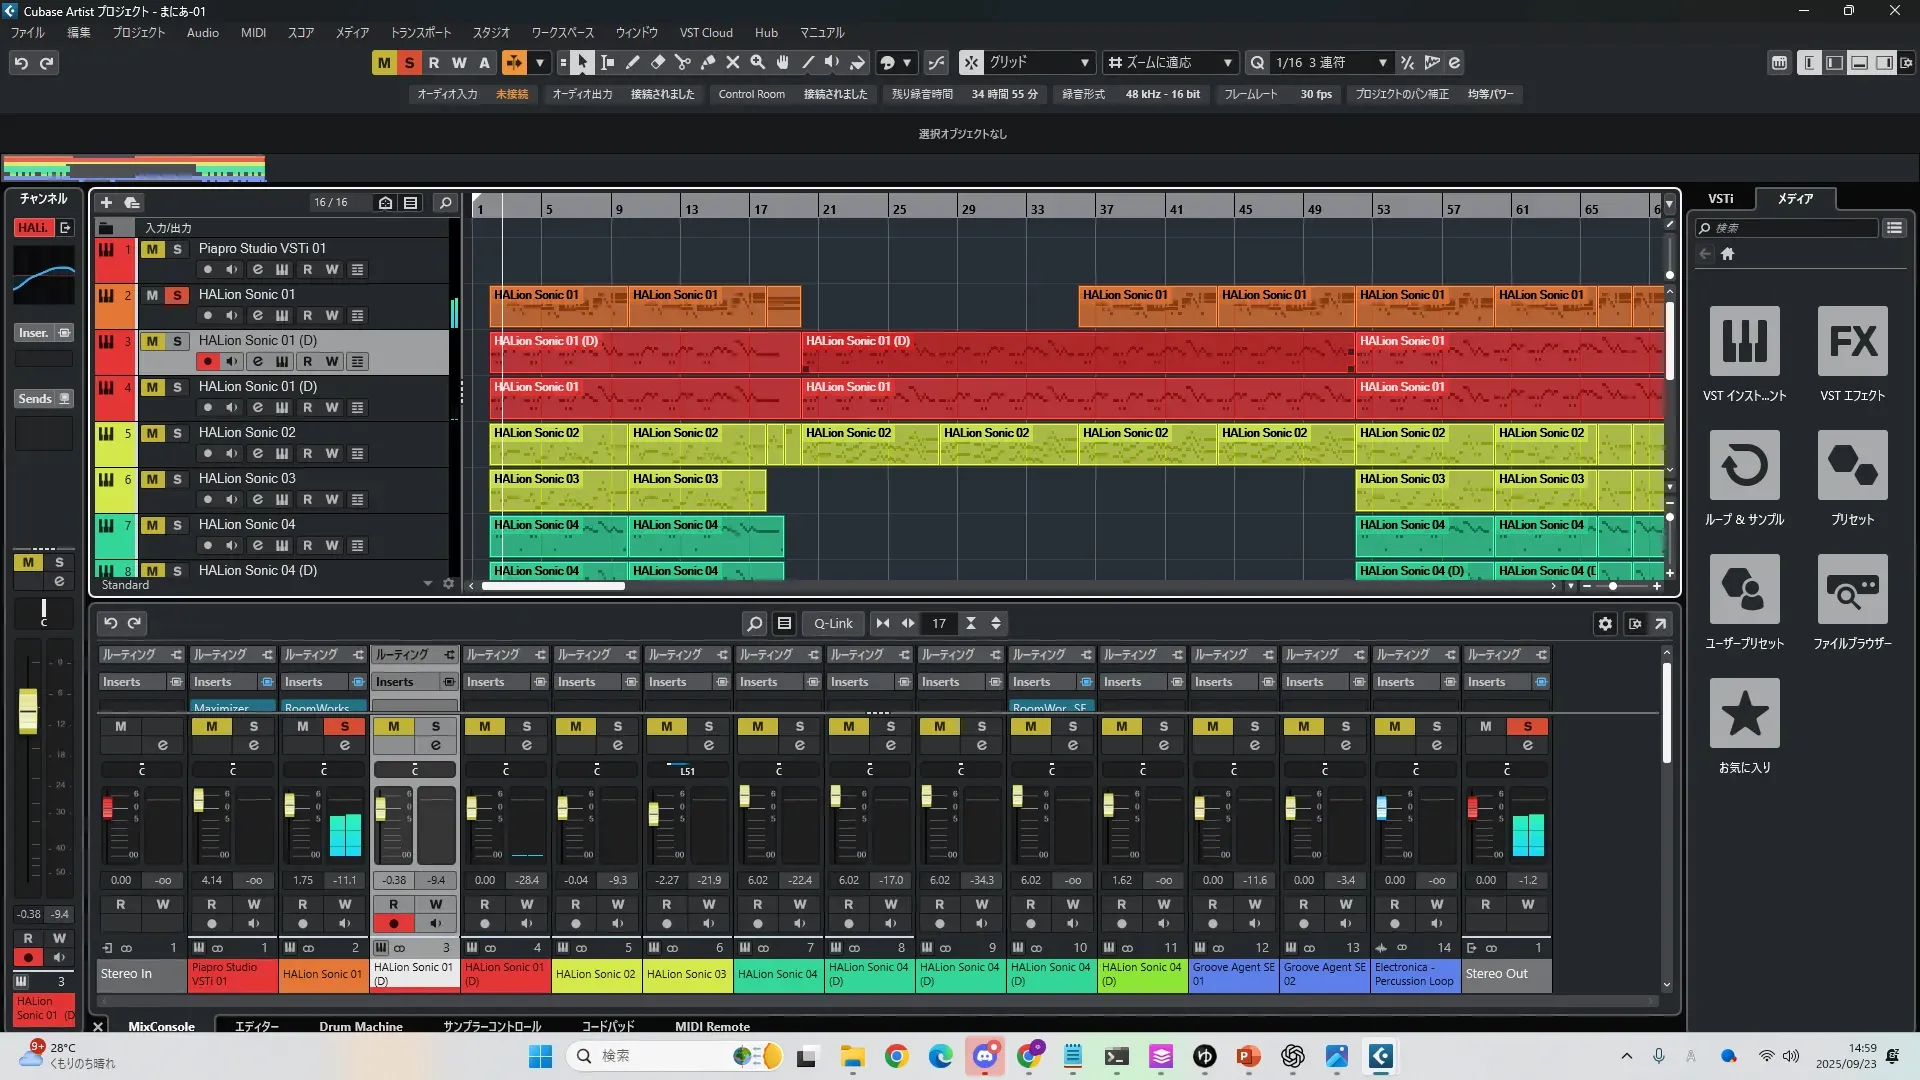Viewport: 1920px width, 1080px height.
Task: Select the Erase tool in toolbar
Action: [x=658, y=63]
